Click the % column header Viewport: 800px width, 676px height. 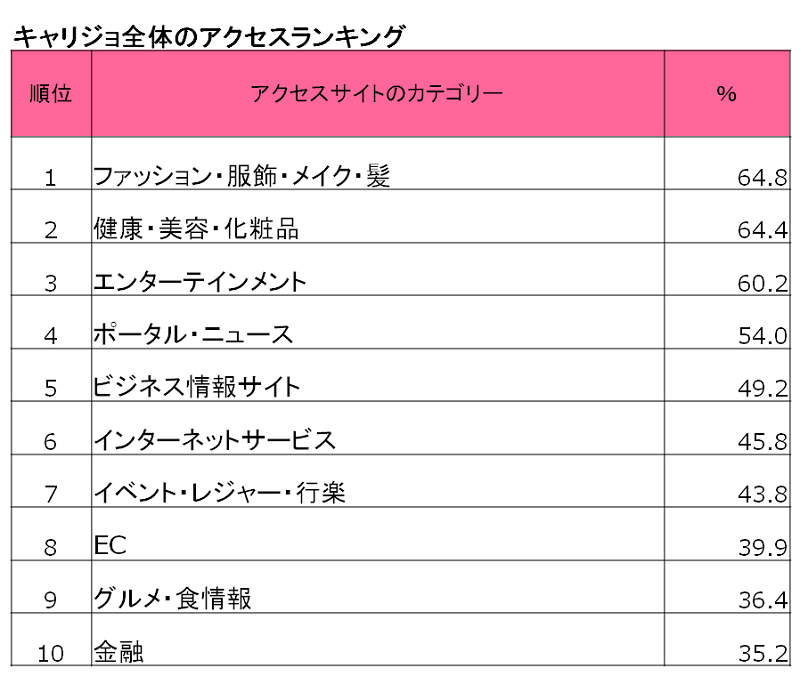726,94
